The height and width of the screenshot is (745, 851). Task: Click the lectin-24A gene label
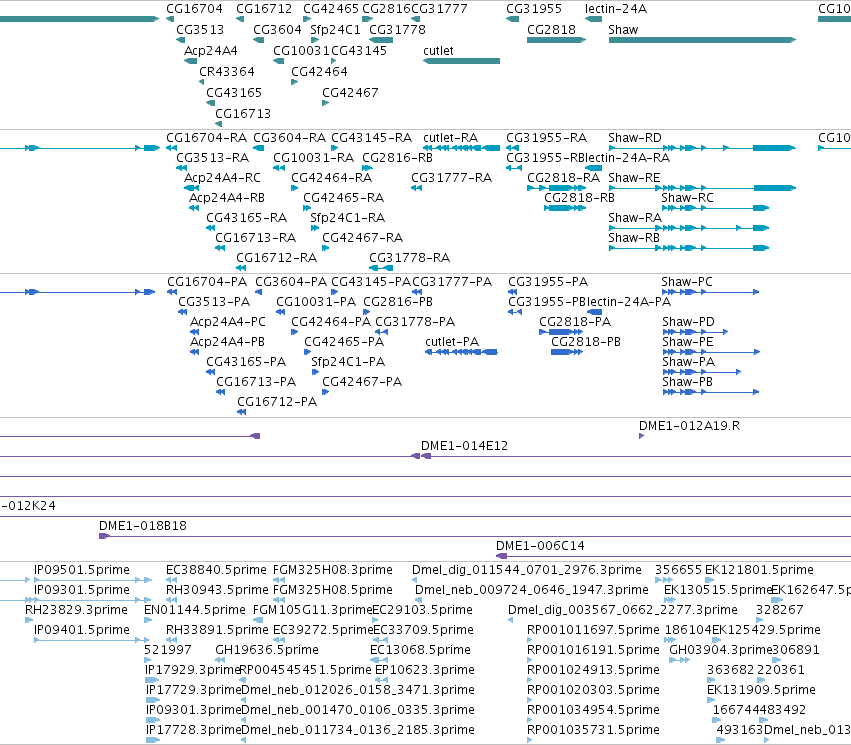(x=616, y=9)
